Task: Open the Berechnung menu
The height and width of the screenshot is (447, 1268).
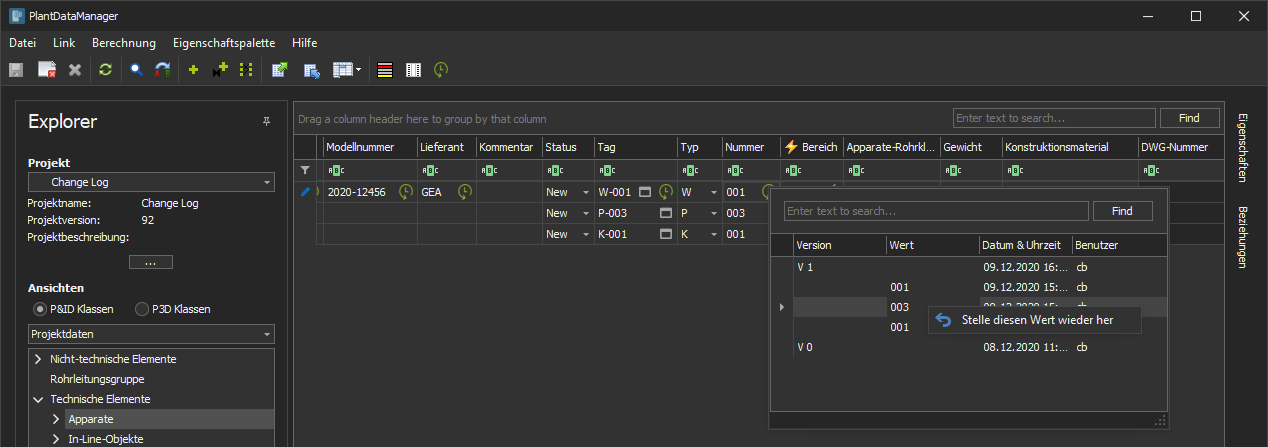Action: click(x=123, y=43)
